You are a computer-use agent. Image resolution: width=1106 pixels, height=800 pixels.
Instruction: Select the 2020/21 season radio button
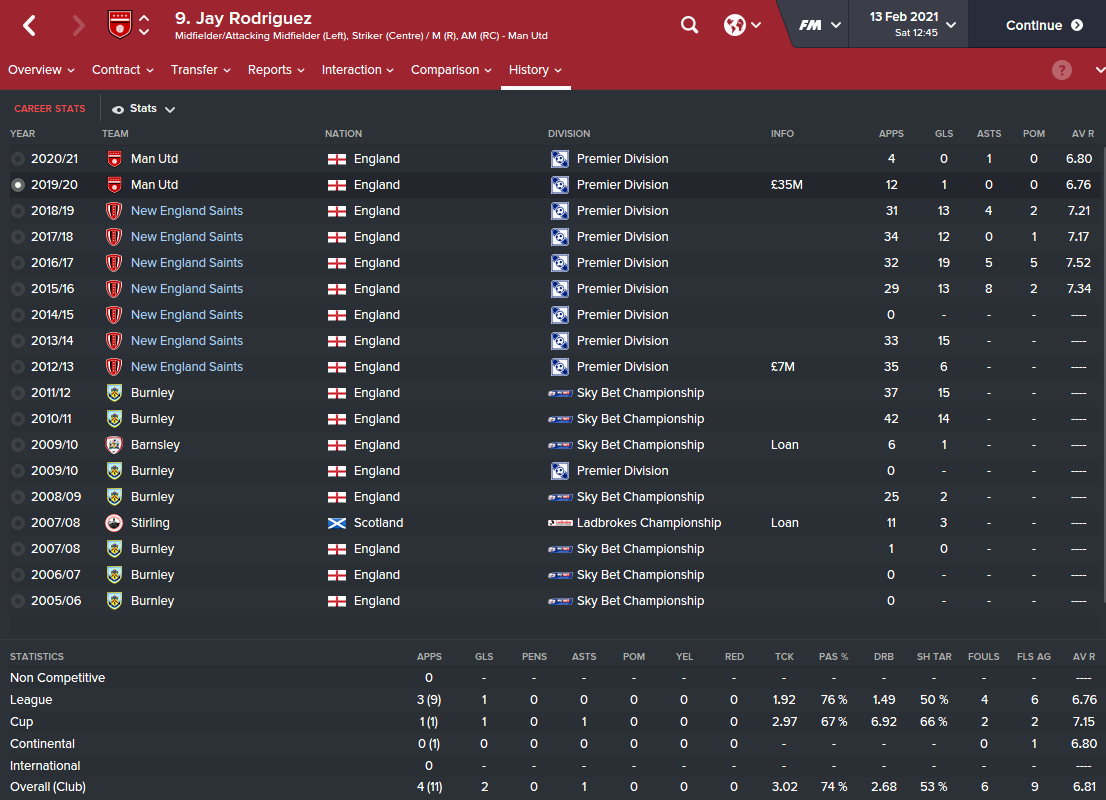[18, 159]
